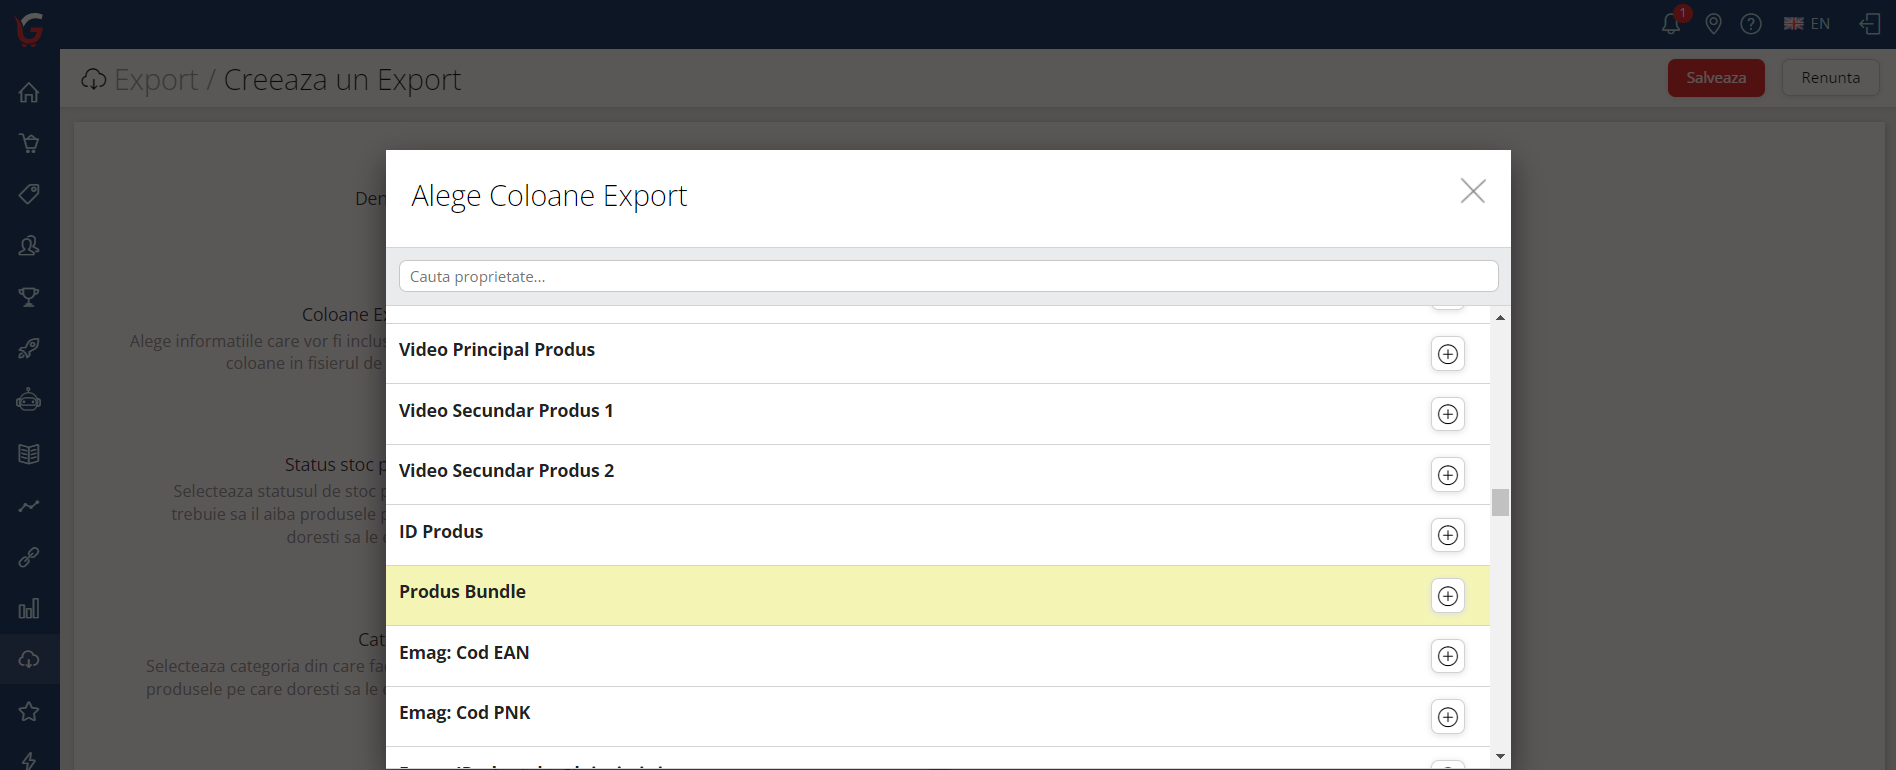Open the price tag sidebar icon
1896x770 pixels.
29,194
